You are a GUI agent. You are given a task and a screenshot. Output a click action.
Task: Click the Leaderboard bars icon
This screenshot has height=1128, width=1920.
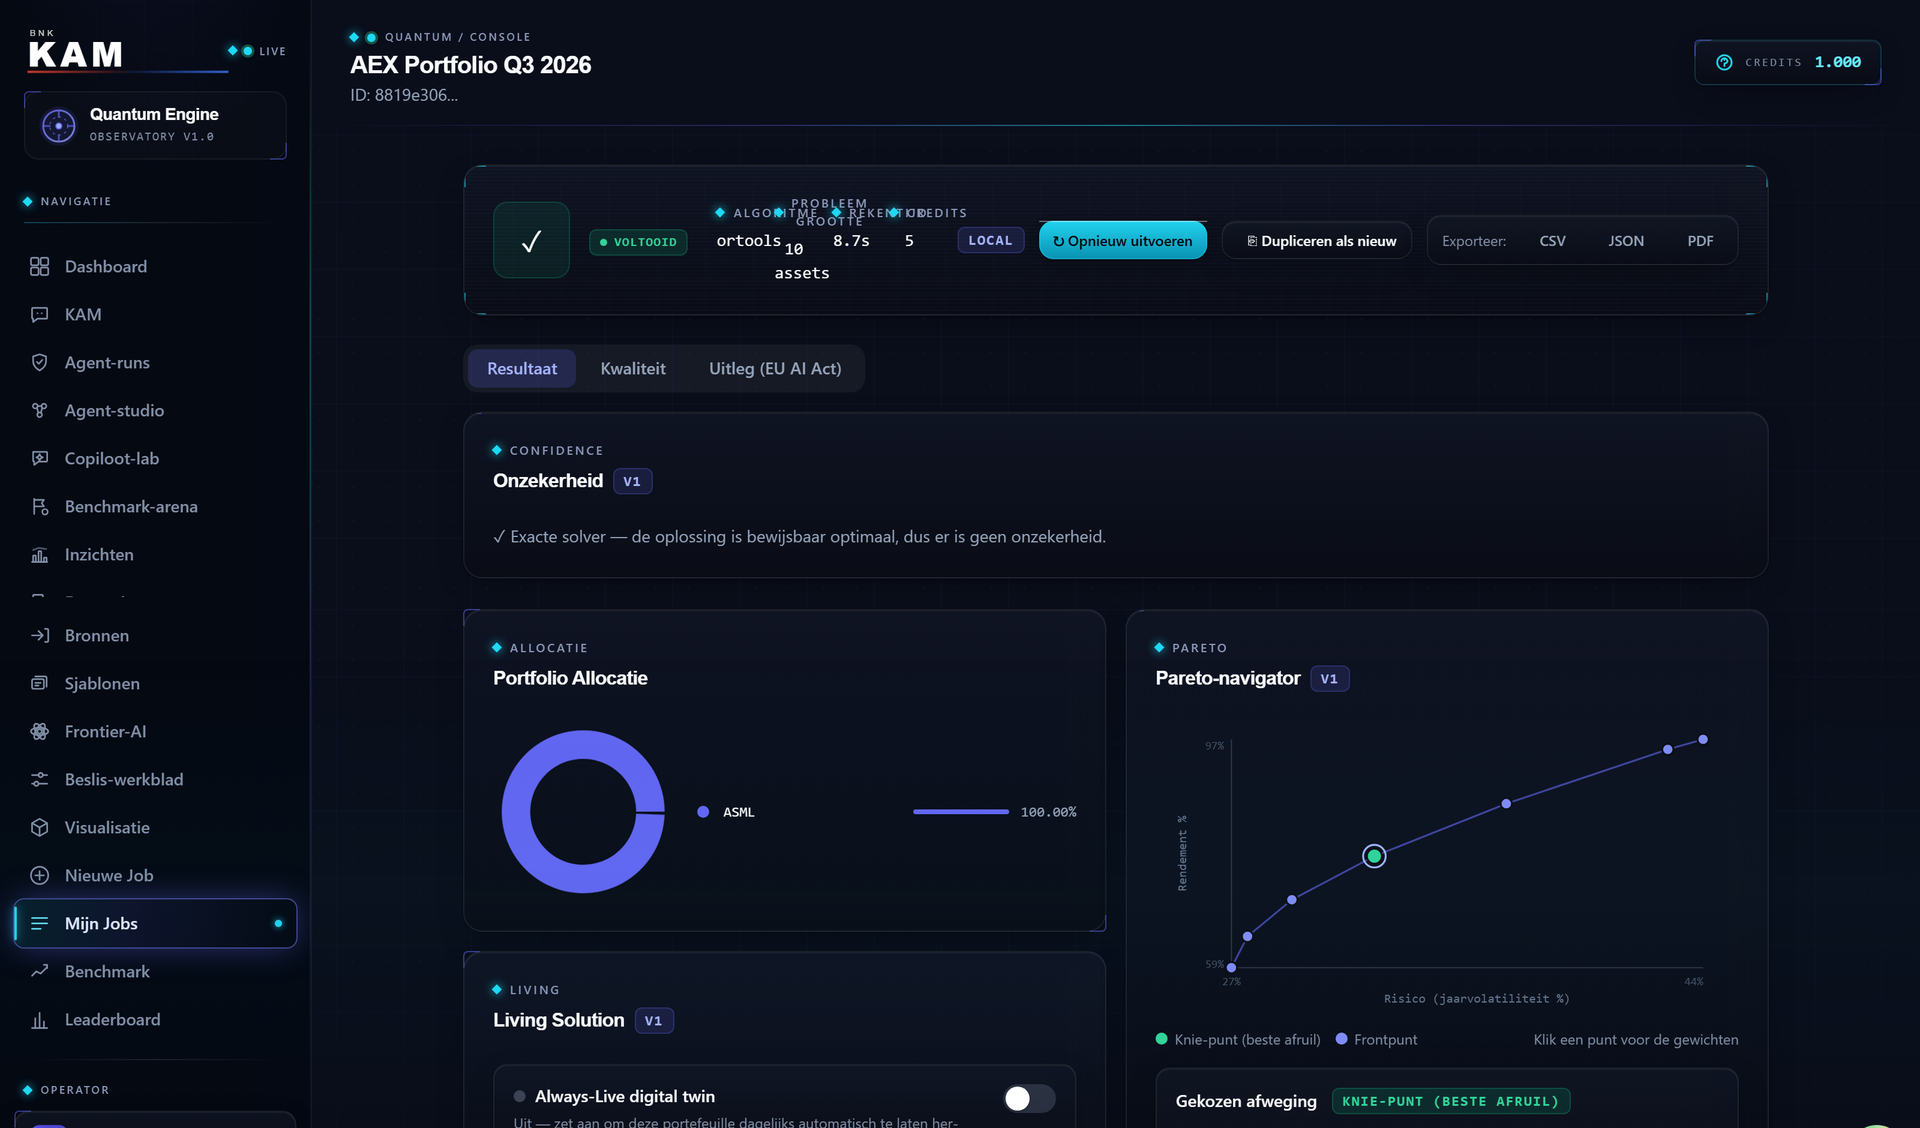tap(39, 1019)
